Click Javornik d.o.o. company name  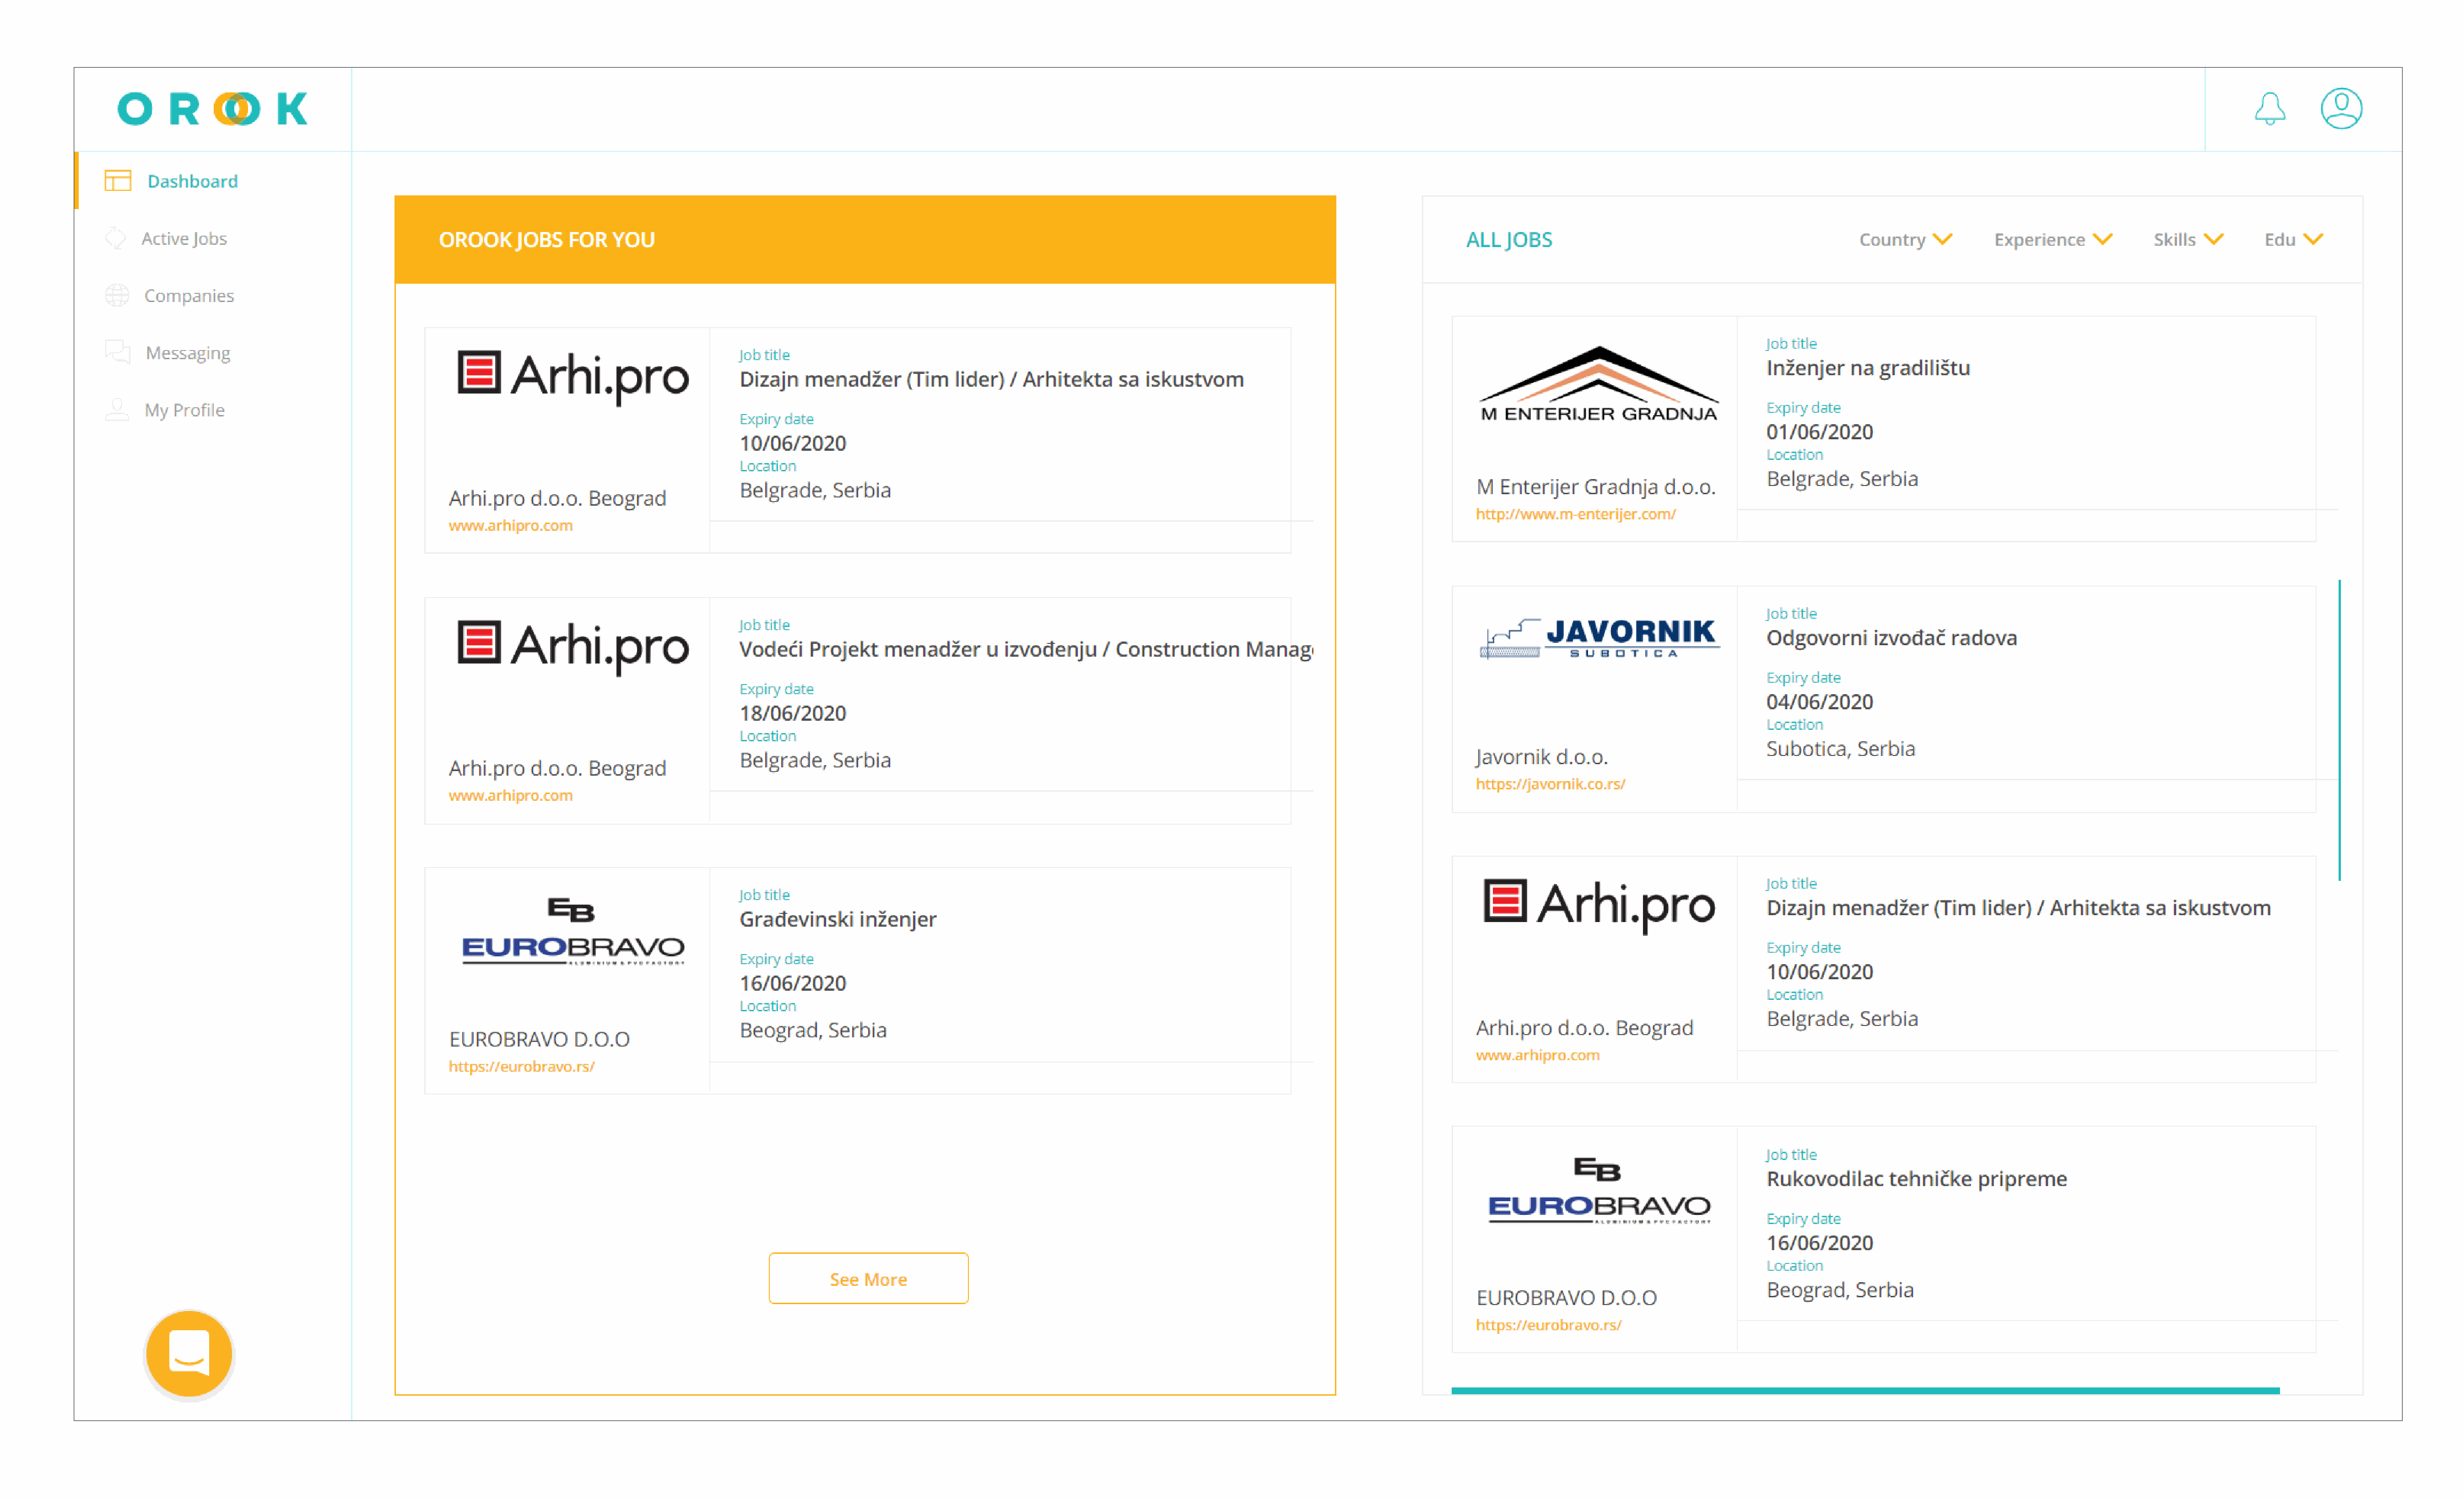(x=1541, y=757)
